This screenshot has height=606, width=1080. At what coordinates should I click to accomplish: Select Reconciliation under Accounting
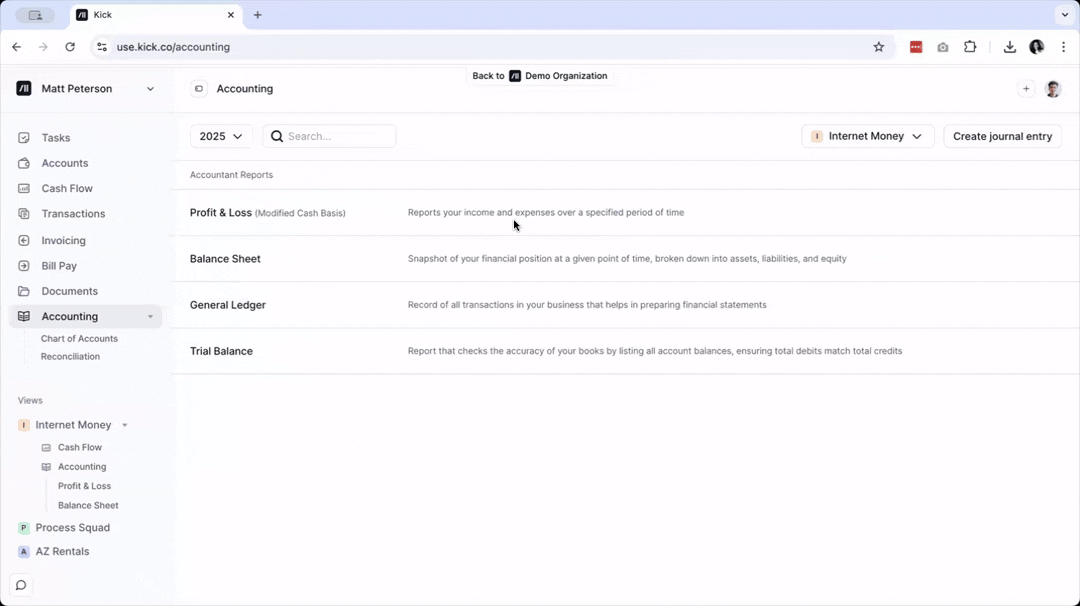click(70, 357)
